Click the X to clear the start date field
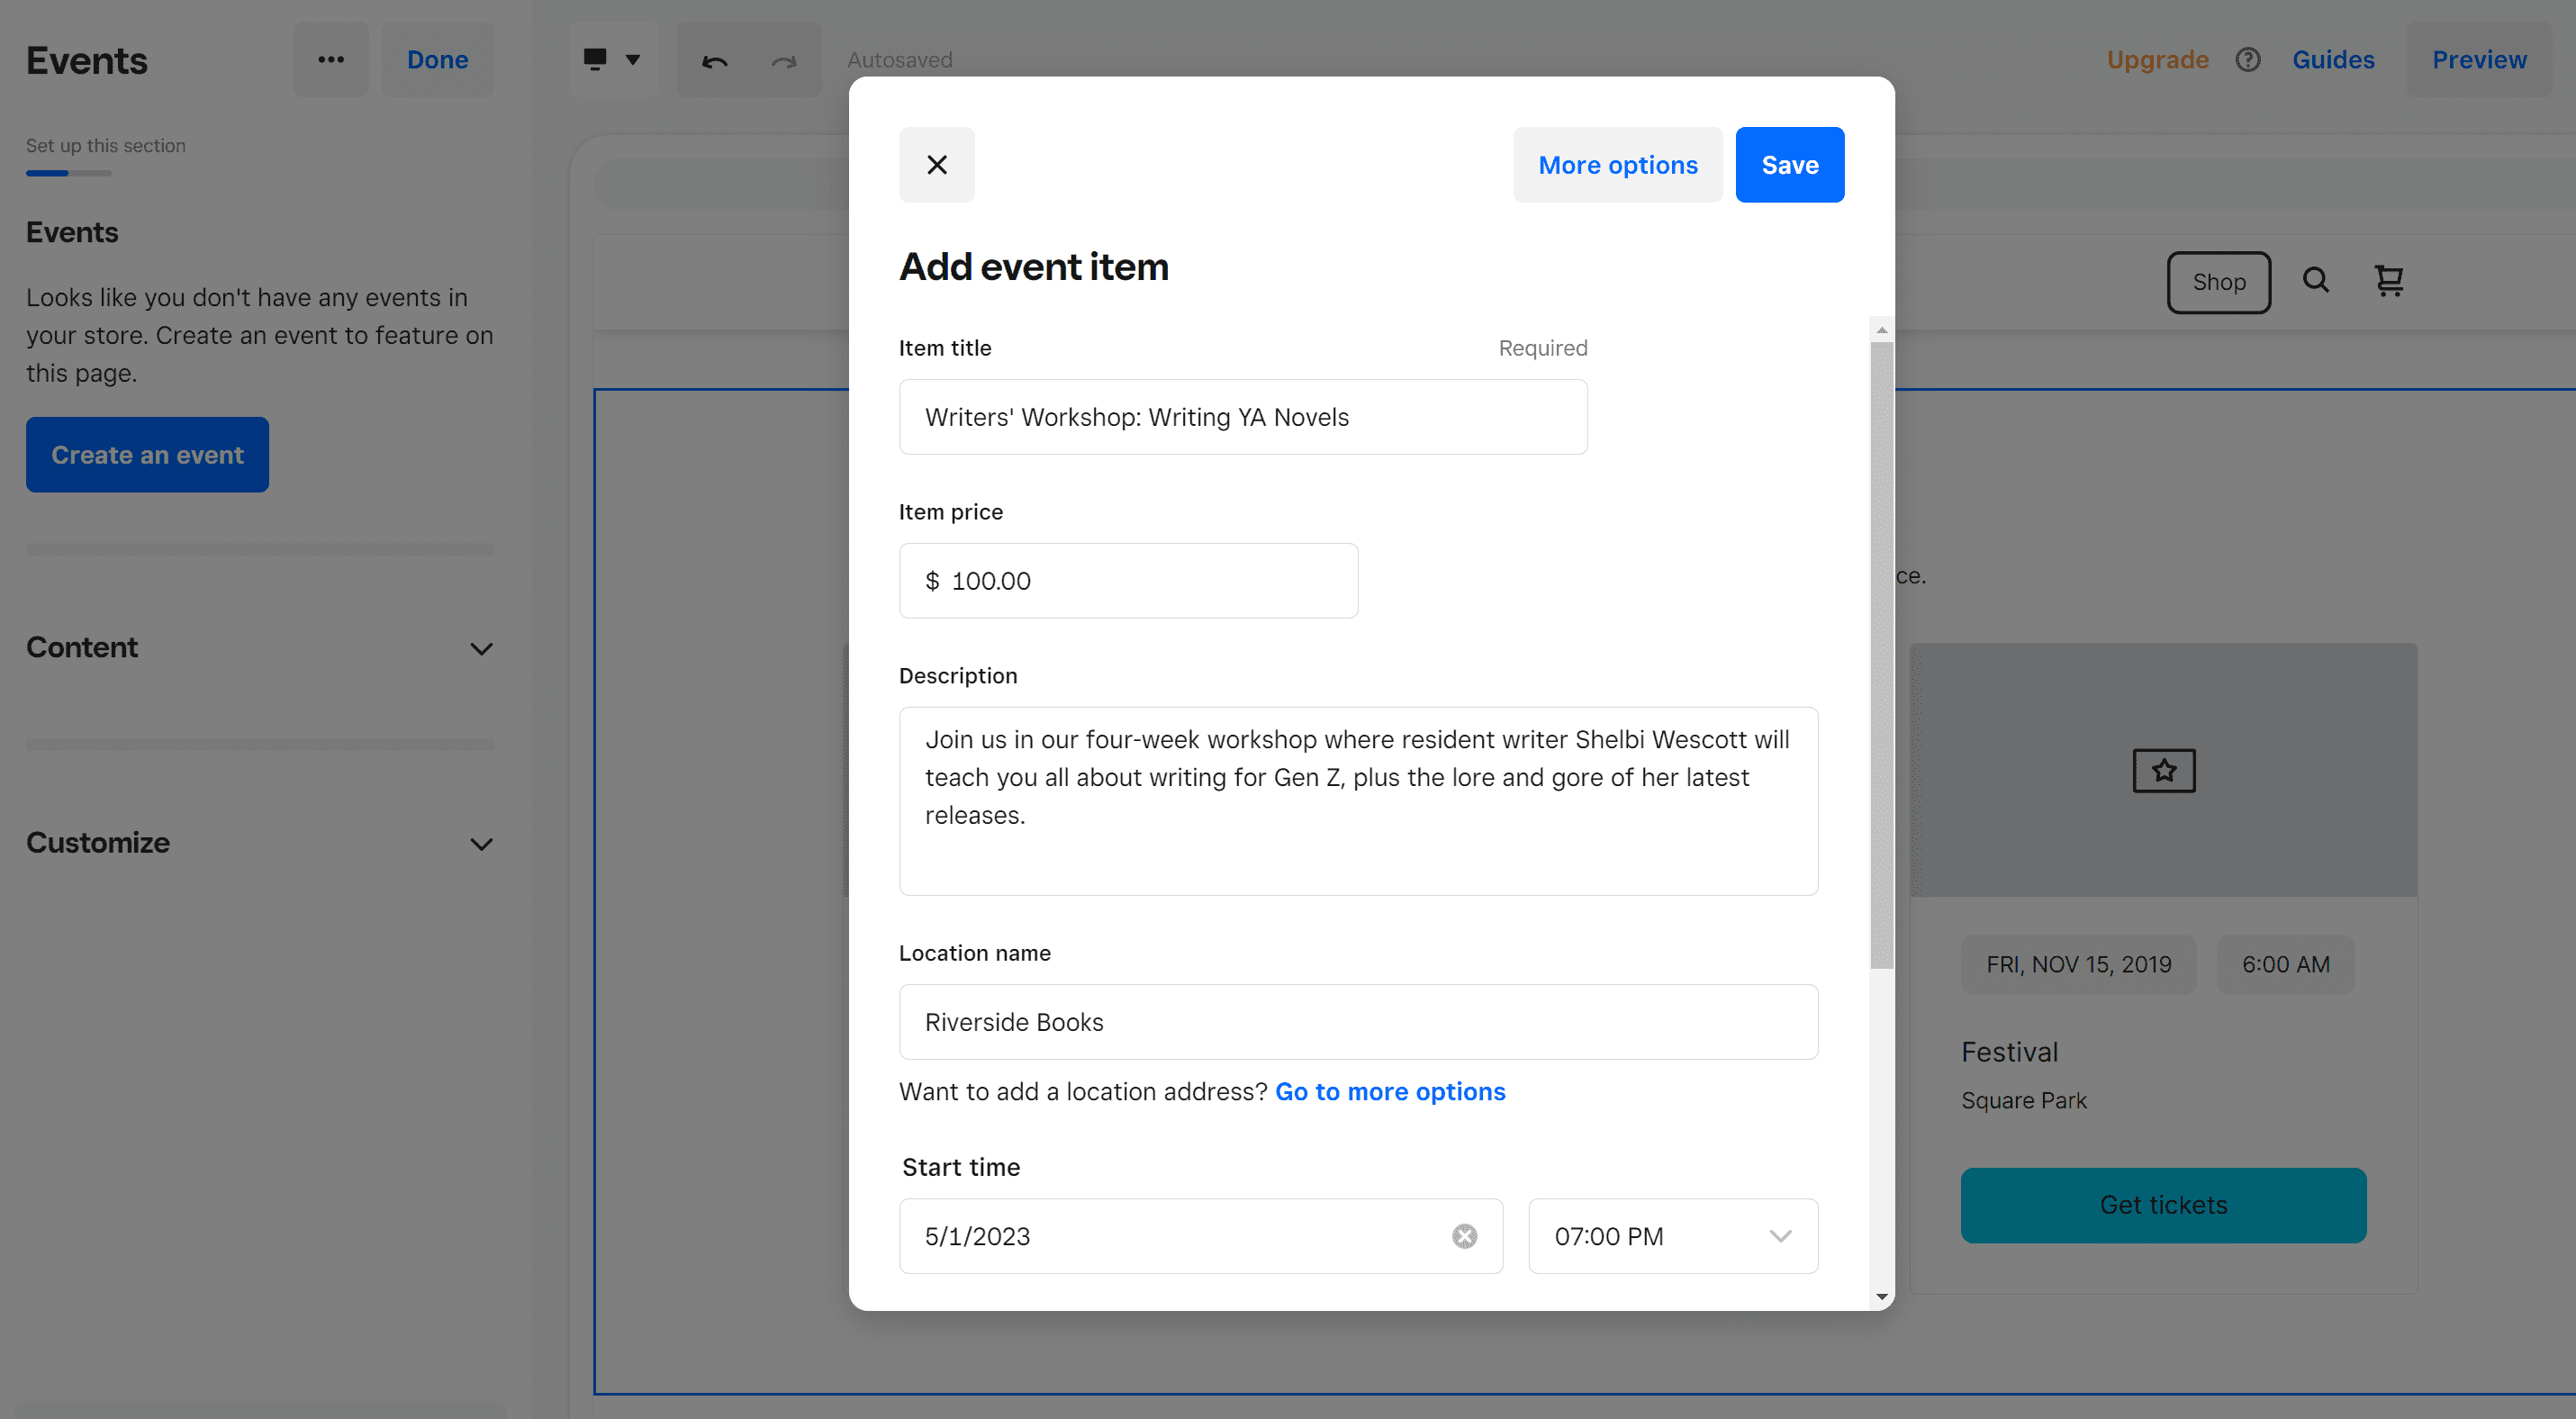Viewport: 2576px width, 1419px height. (1465, 1235)
